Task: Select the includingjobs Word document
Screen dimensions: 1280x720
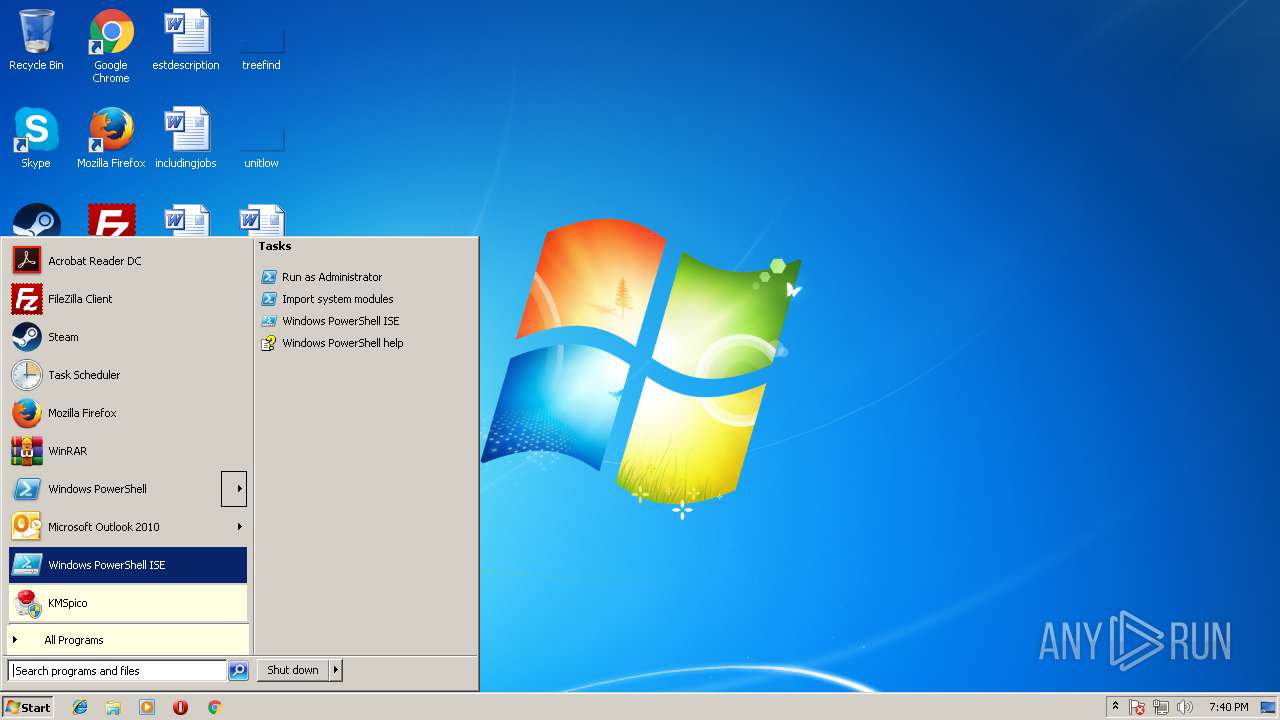Action: click(186, 138)
